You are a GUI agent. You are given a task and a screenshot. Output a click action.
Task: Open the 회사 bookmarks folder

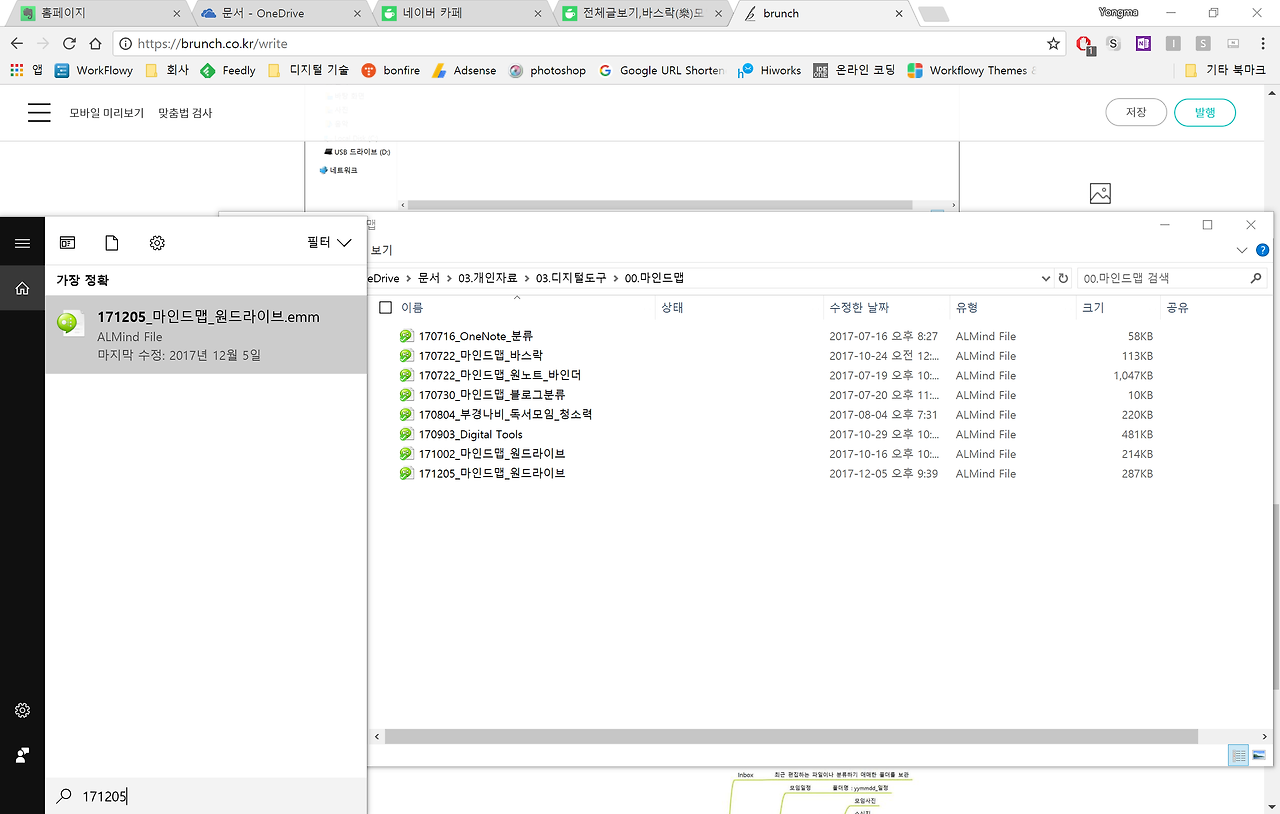(x=167, y=71)
